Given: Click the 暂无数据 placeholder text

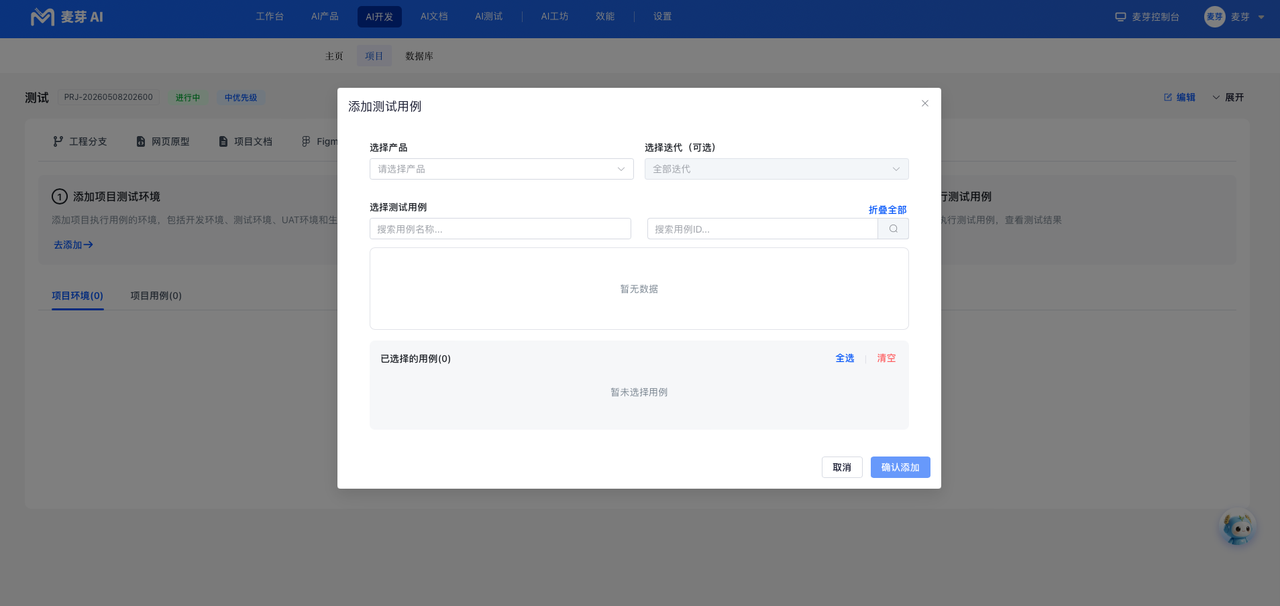Looking at the screenshot, I should click(x=639, y=289).
